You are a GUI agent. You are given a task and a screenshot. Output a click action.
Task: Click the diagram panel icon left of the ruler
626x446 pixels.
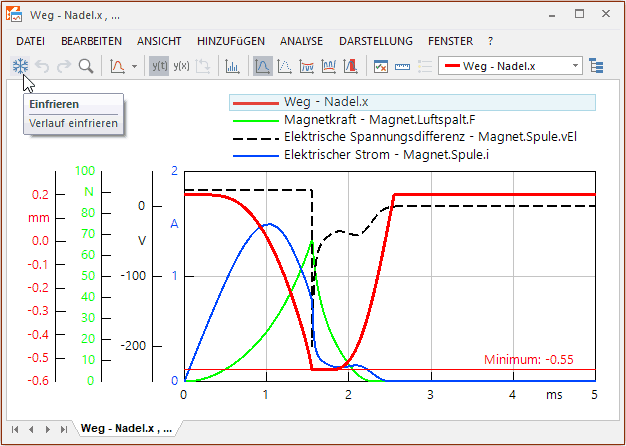[x=381, y=67]
